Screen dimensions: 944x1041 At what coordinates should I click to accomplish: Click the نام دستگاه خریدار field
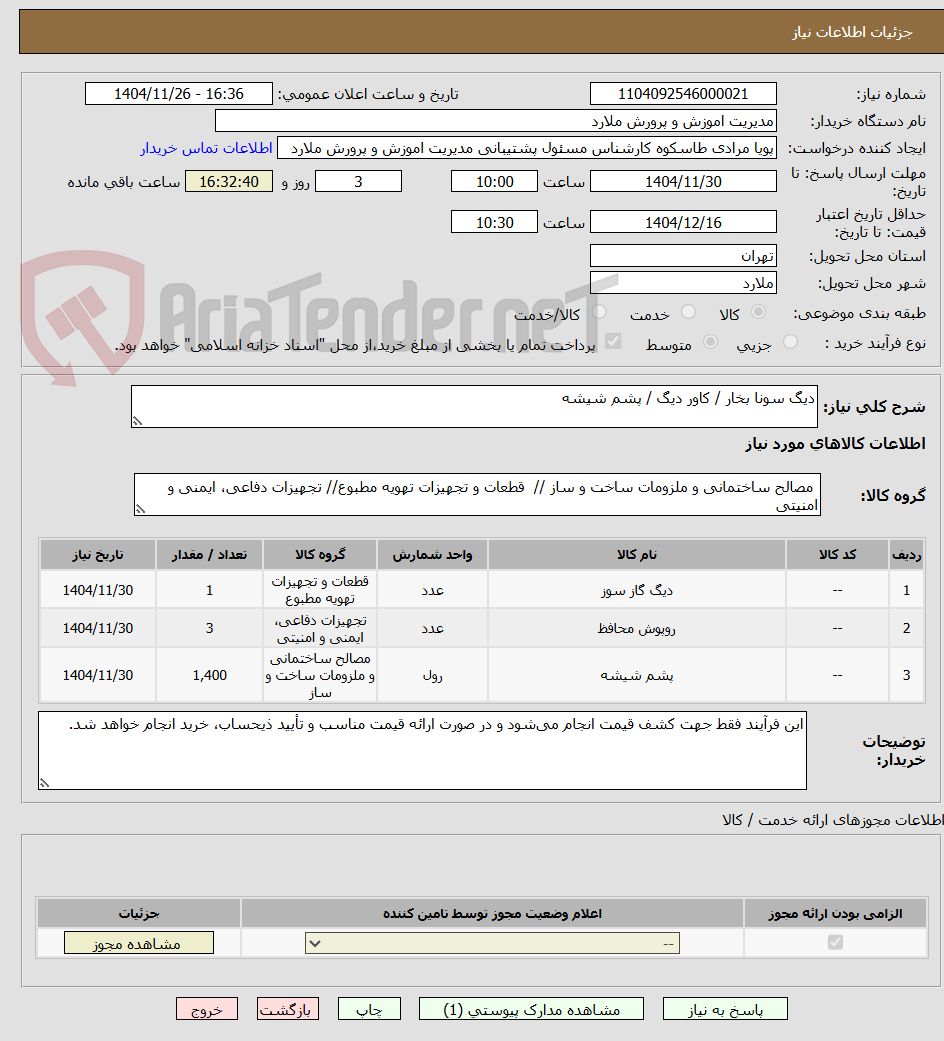pyautogui.click(x=496, y=121)
